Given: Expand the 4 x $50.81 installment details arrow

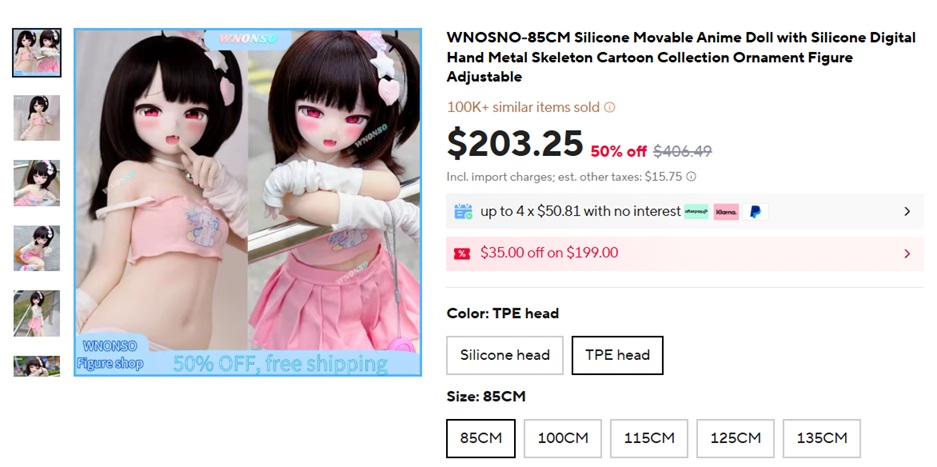Looking at the screenshot, I should coord(907,211).
